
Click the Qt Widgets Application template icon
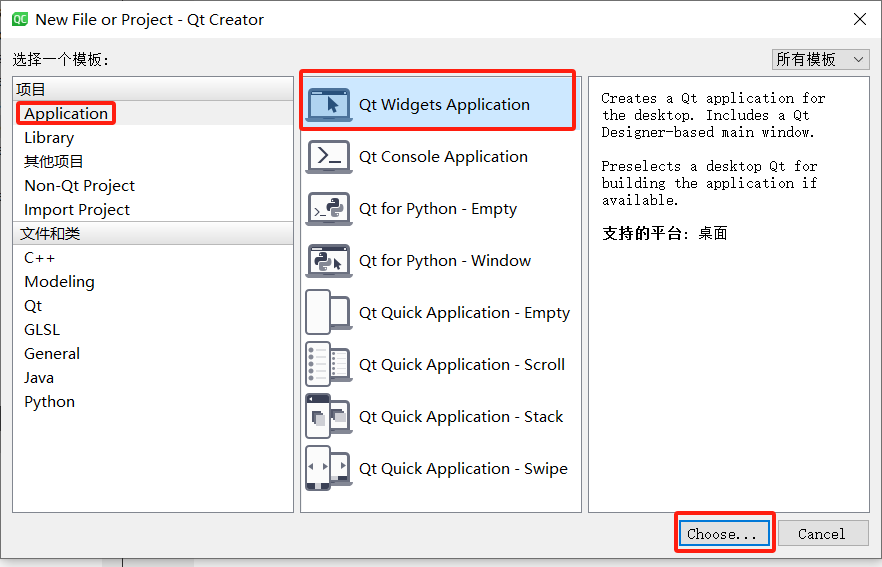click(329, 104)
